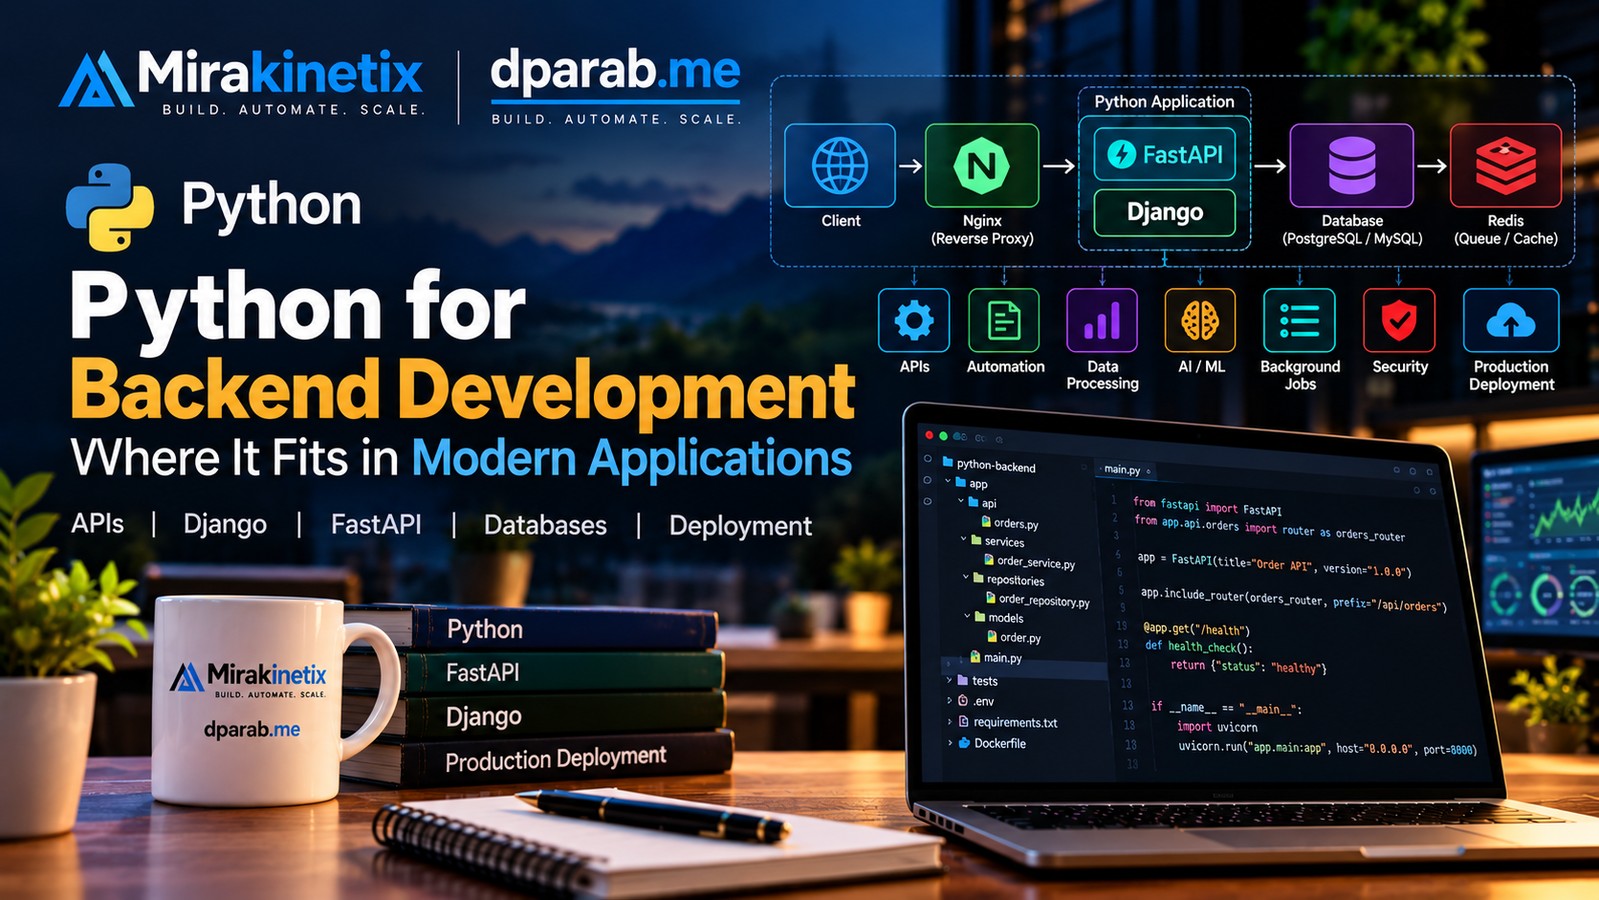
Task: Click the Background Jobs list icon
Action: (x=1299, y=320)
